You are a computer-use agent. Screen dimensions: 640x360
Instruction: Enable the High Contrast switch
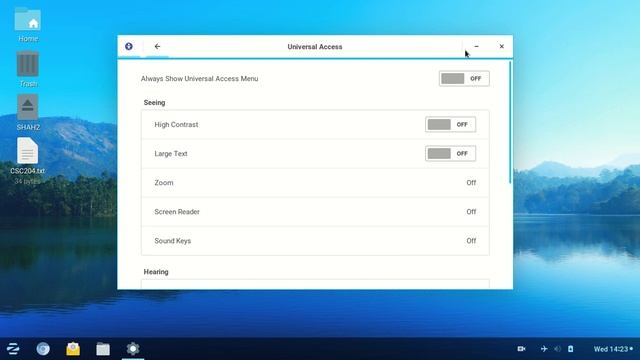450,124
